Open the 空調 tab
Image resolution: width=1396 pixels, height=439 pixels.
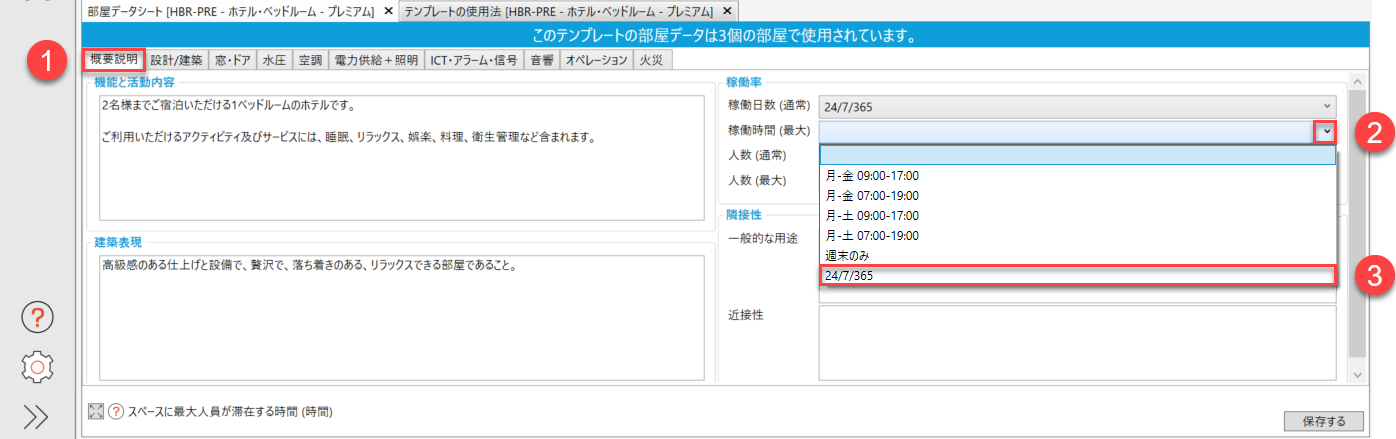(x=310, y=60)
